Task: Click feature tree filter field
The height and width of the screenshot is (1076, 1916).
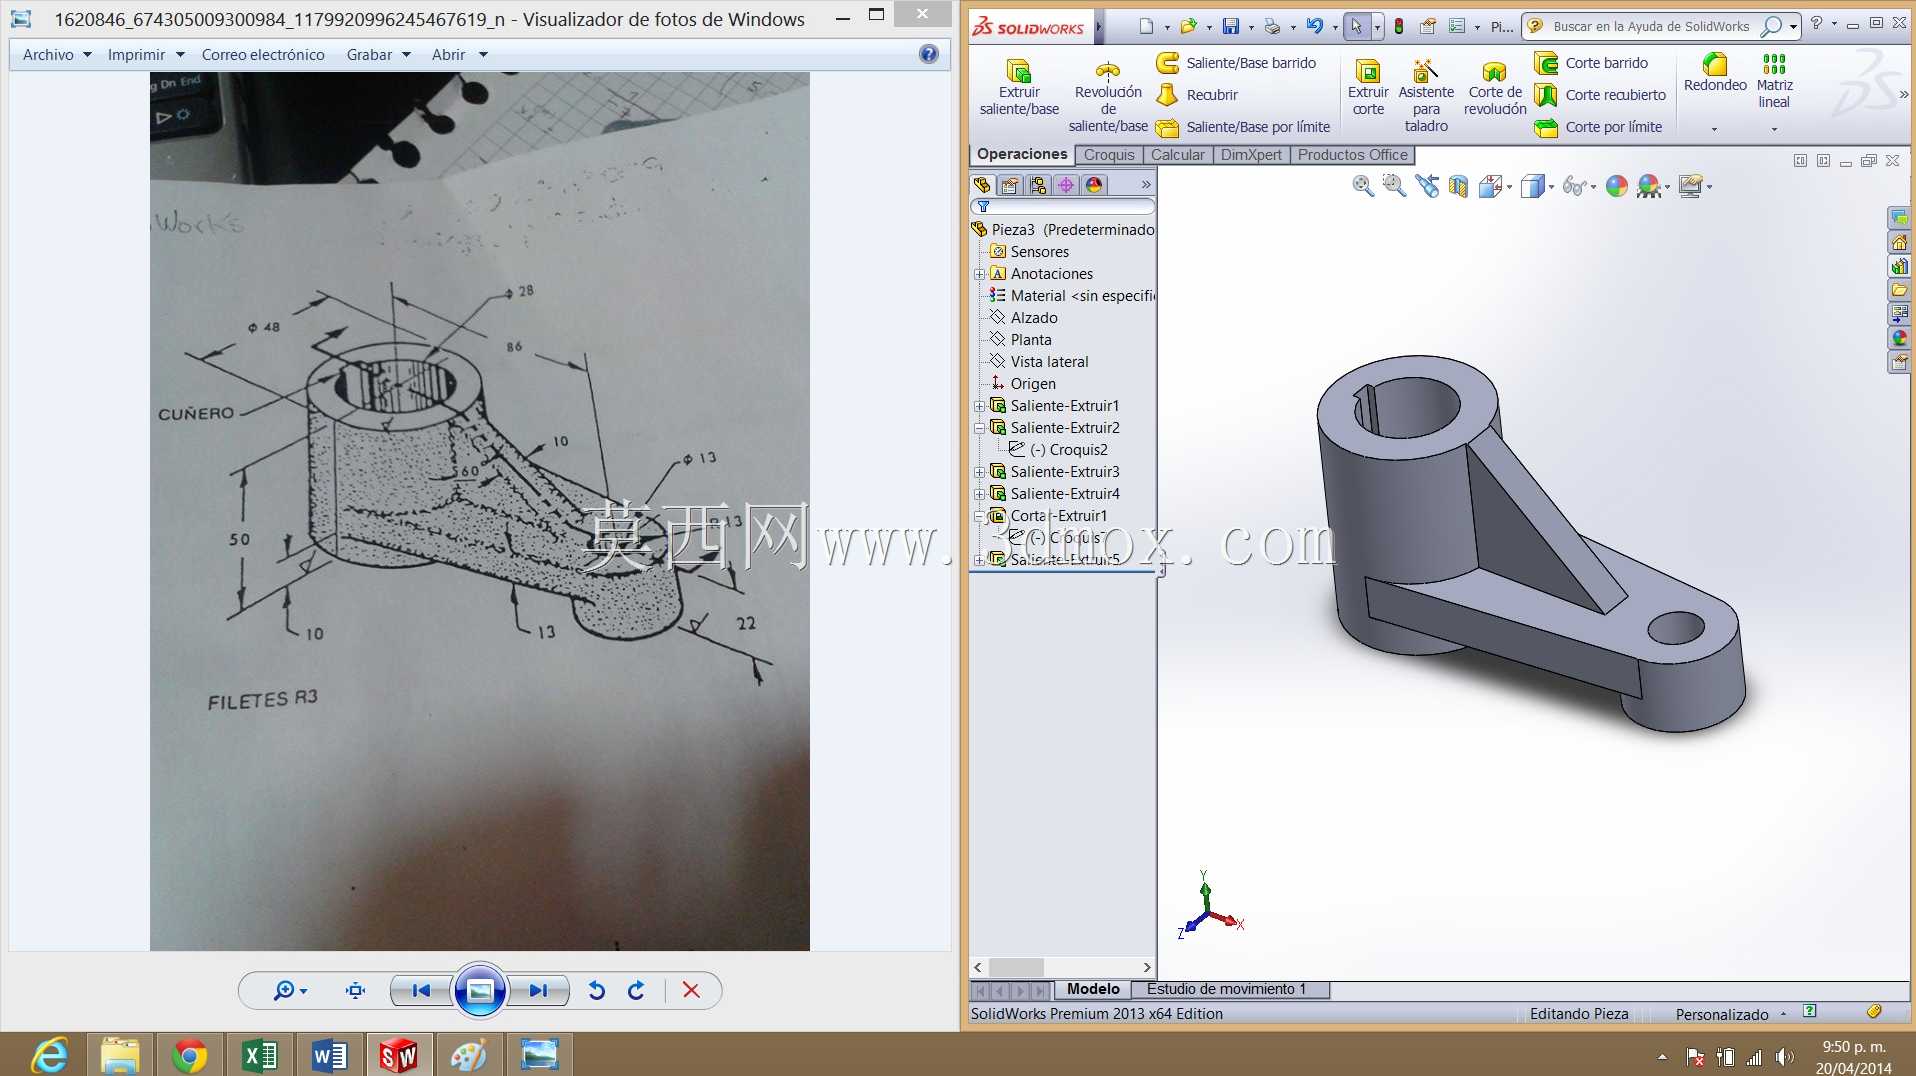Action: 1062,207
